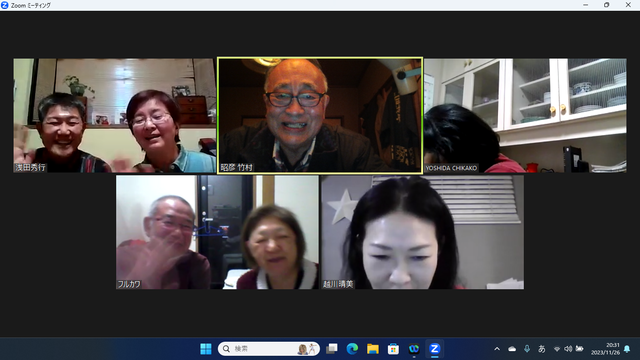The width and height of the screenshot is (640, 360).
Task: Click the 越川靖美 name label
Action: tap(338, 284)
